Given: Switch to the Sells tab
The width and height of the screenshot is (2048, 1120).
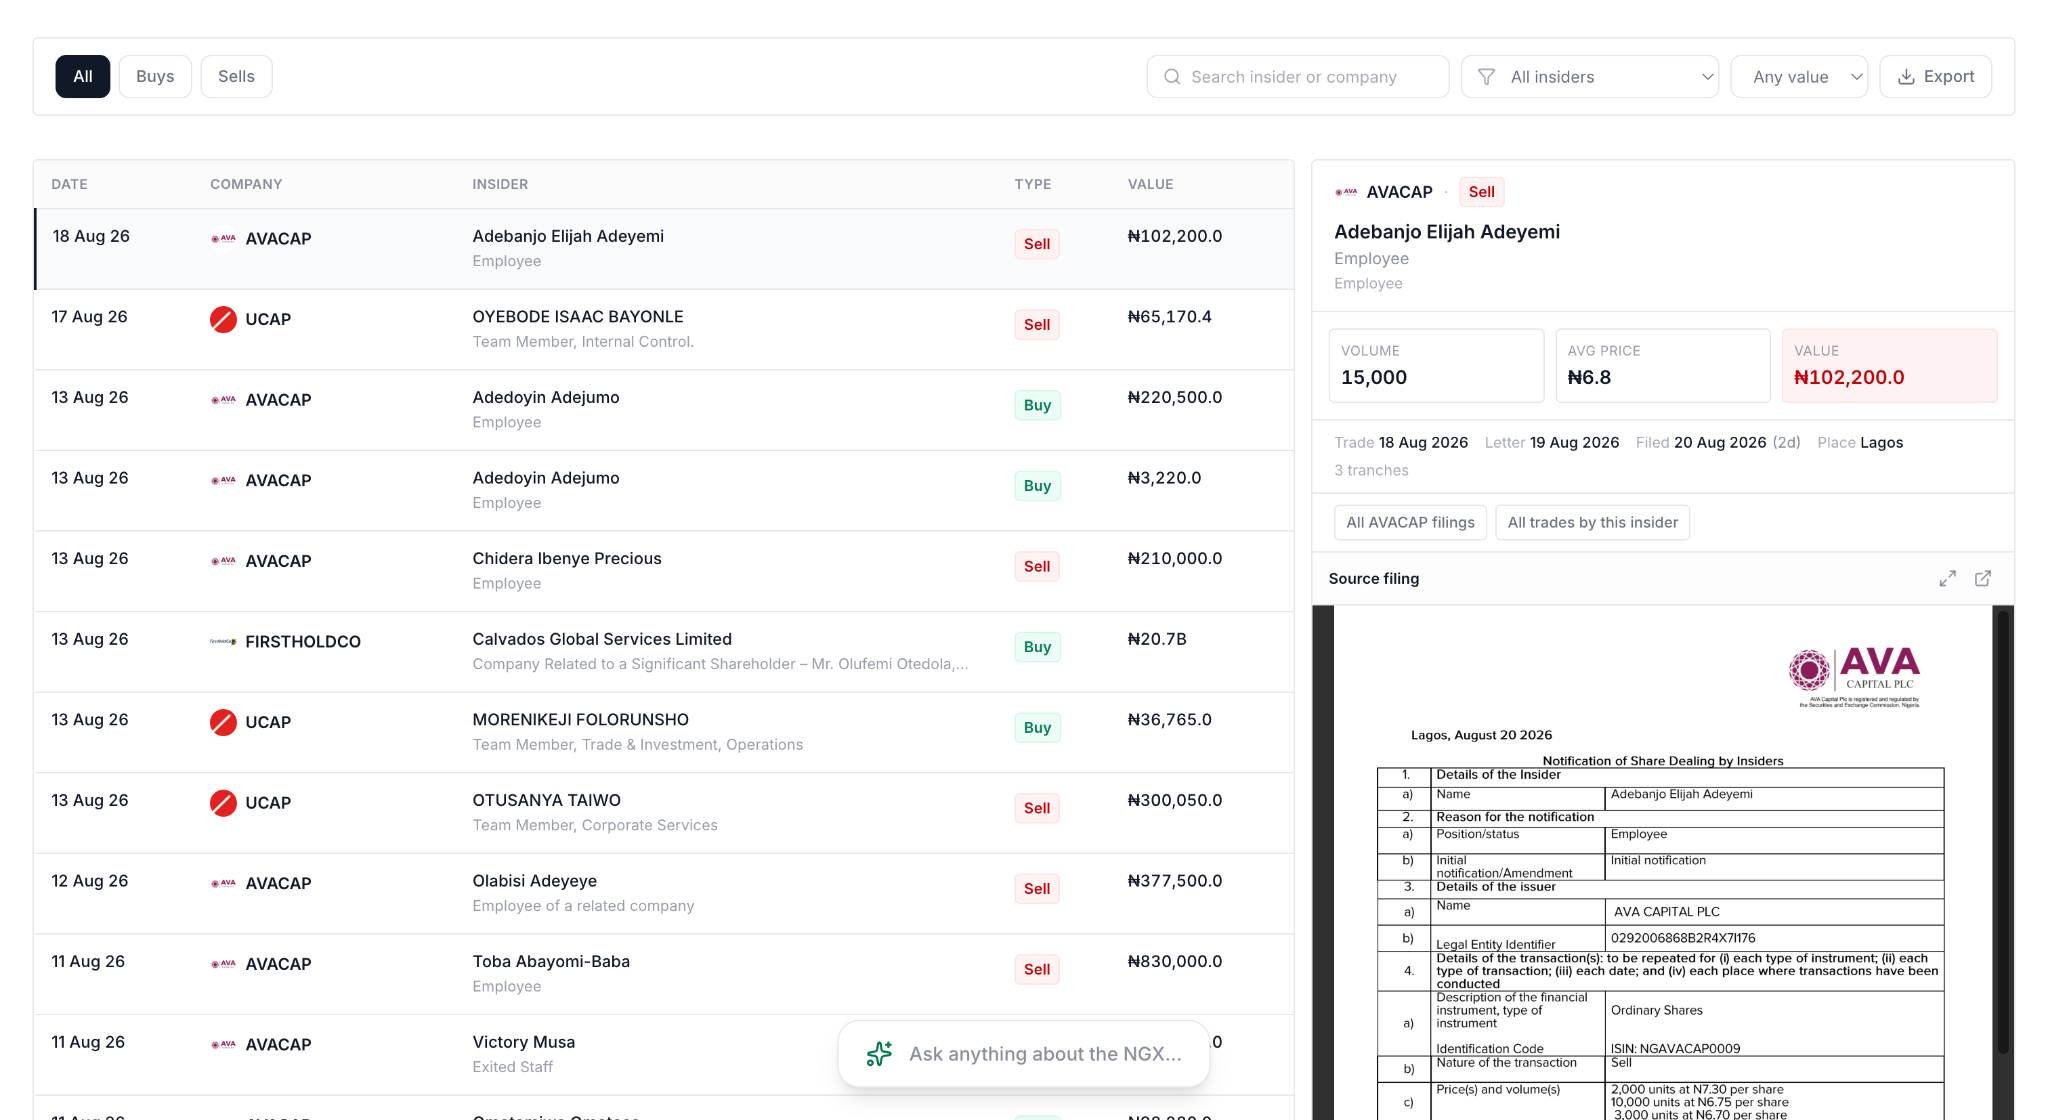Looking at the screenshot, I should click(236, 77).
